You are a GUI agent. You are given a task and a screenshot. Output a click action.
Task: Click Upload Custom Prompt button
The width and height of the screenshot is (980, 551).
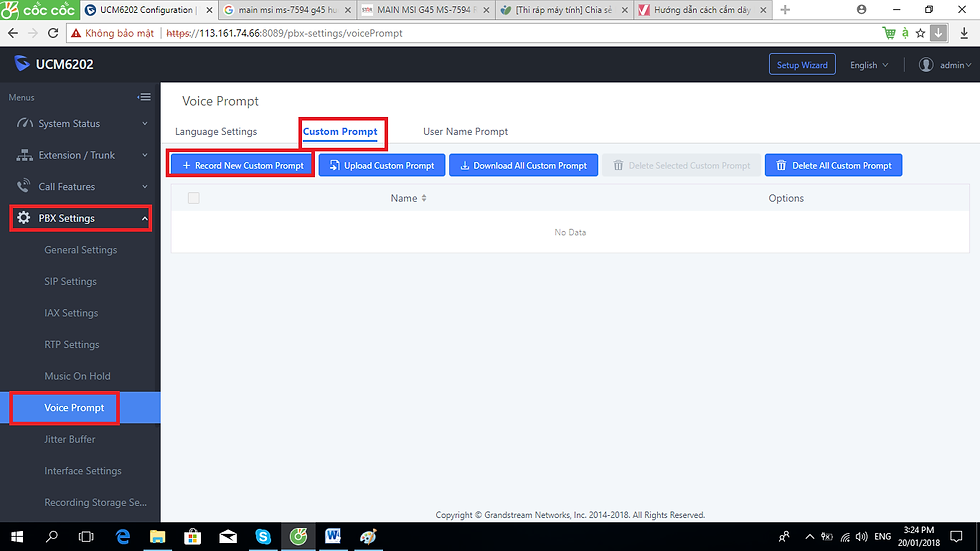(x=382, y=166)
